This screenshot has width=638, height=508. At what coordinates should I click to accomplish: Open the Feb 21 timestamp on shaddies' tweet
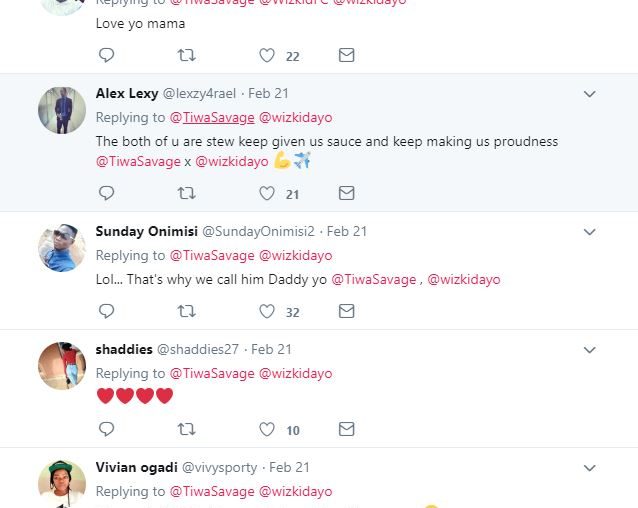point(271,349)
